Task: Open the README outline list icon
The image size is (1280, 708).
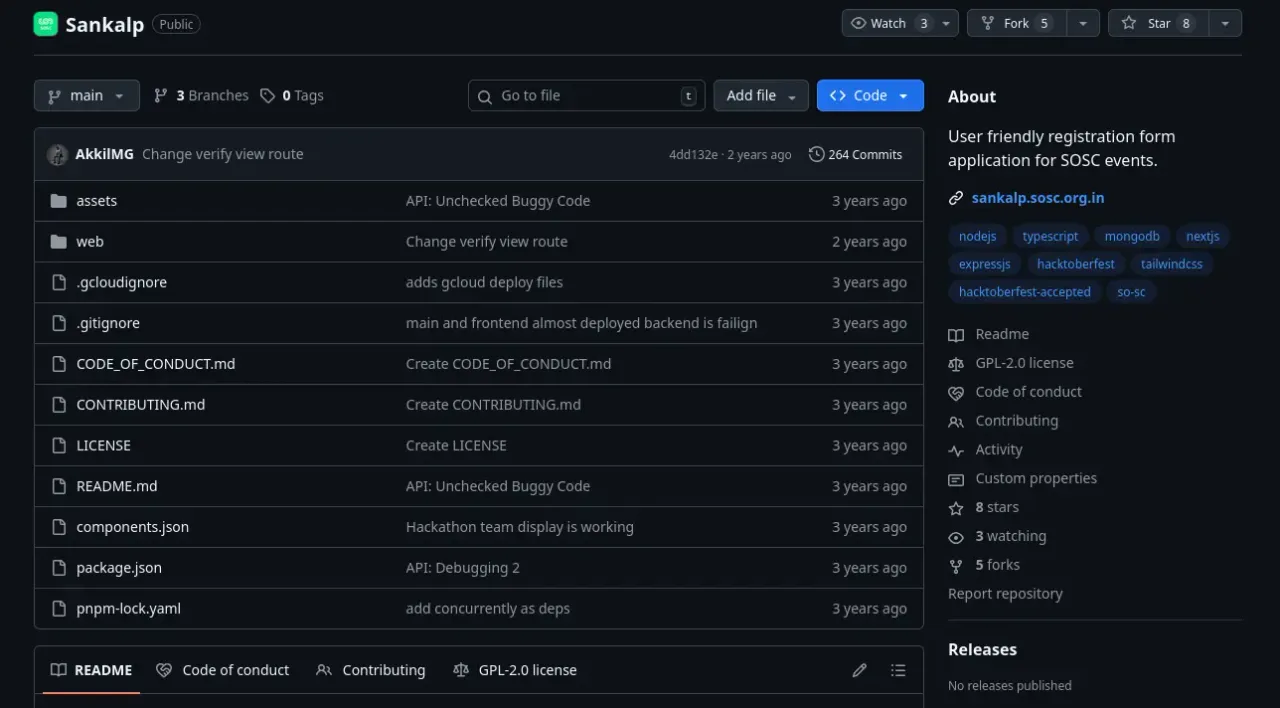Action: (898, 670)
